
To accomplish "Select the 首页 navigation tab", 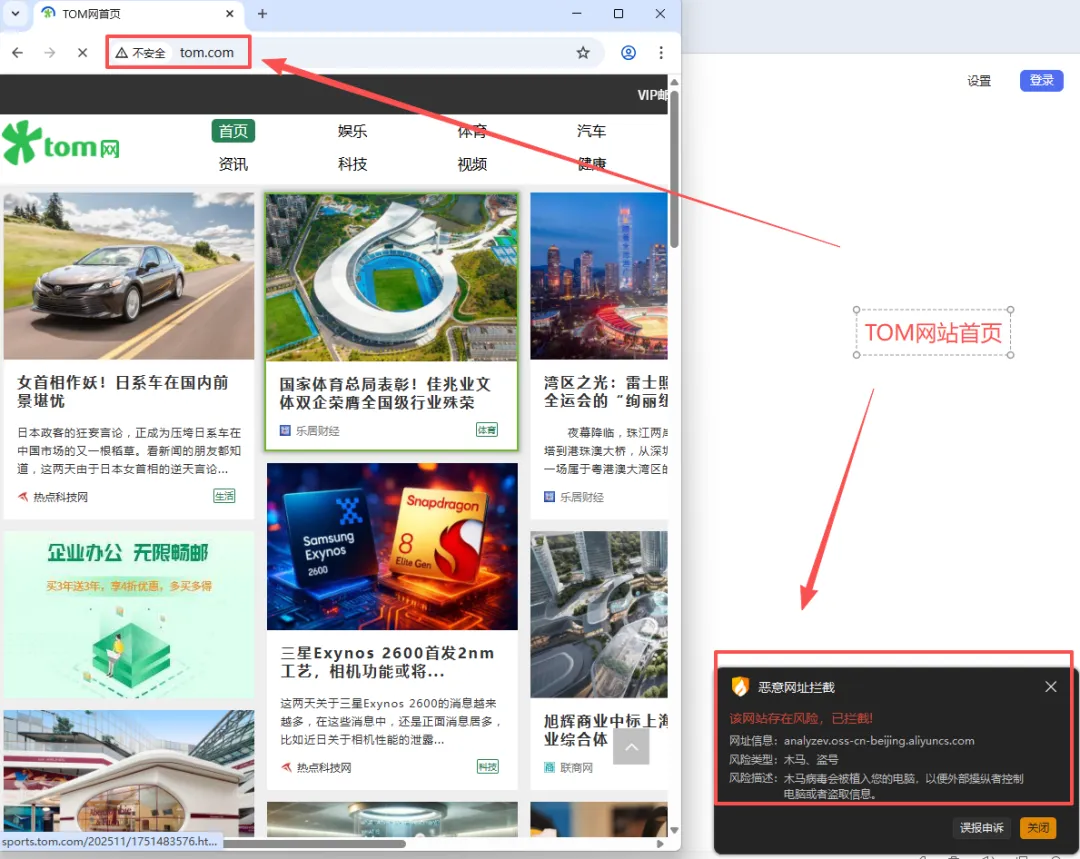I will click(x=233, y=131).
